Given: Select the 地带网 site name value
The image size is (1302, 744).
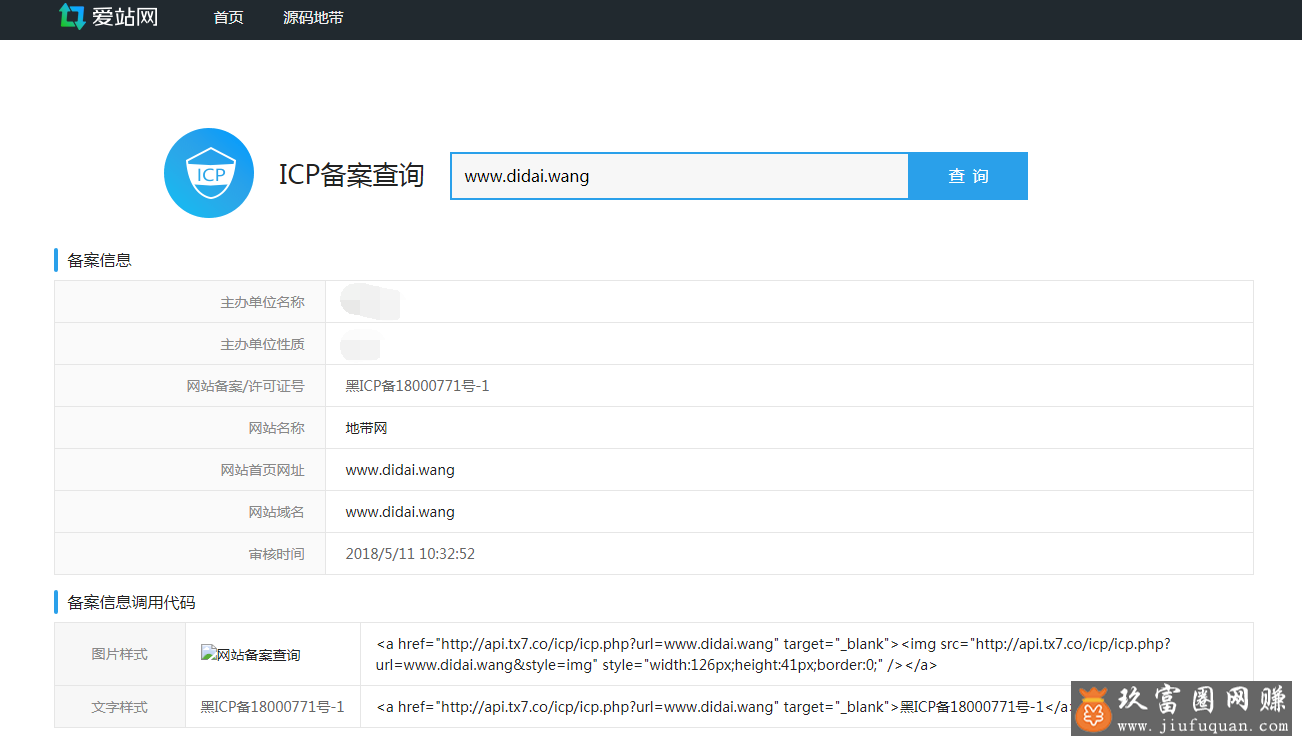Looking at the screenshot, I should point(366,428).
